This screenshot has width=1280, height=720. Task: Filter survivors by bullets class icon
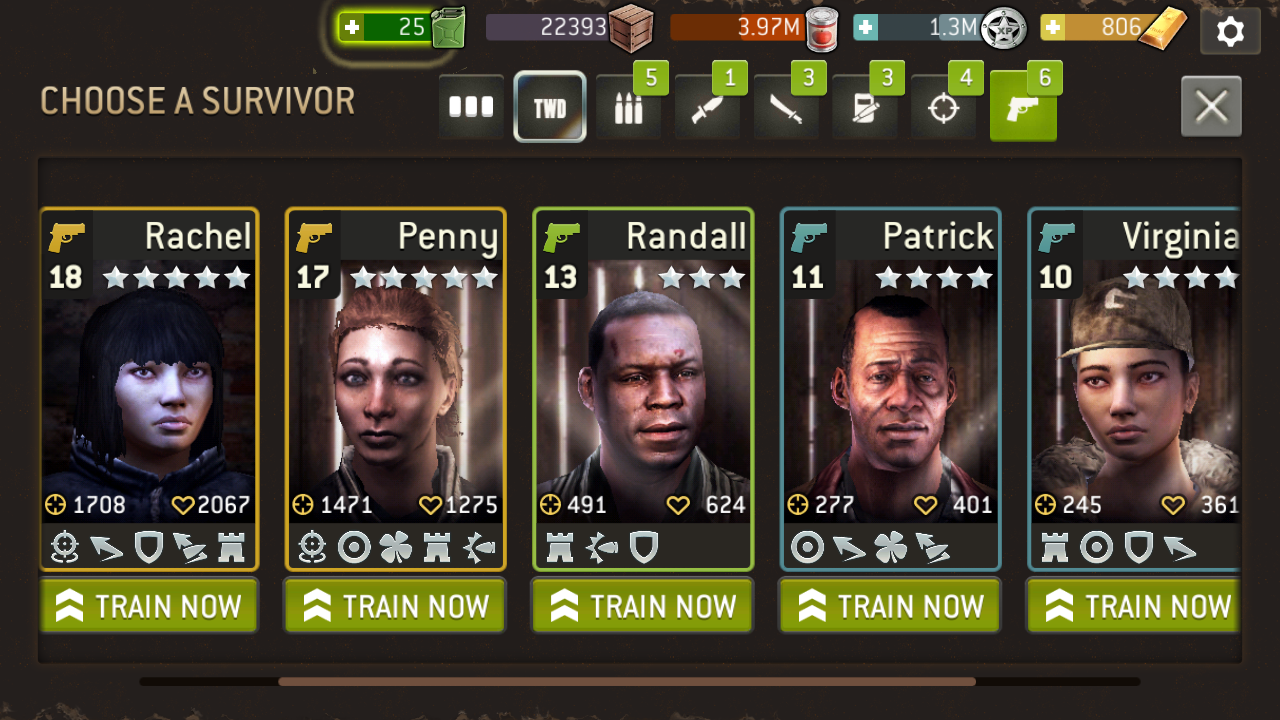pyautogui.click(x=629, y=107)
